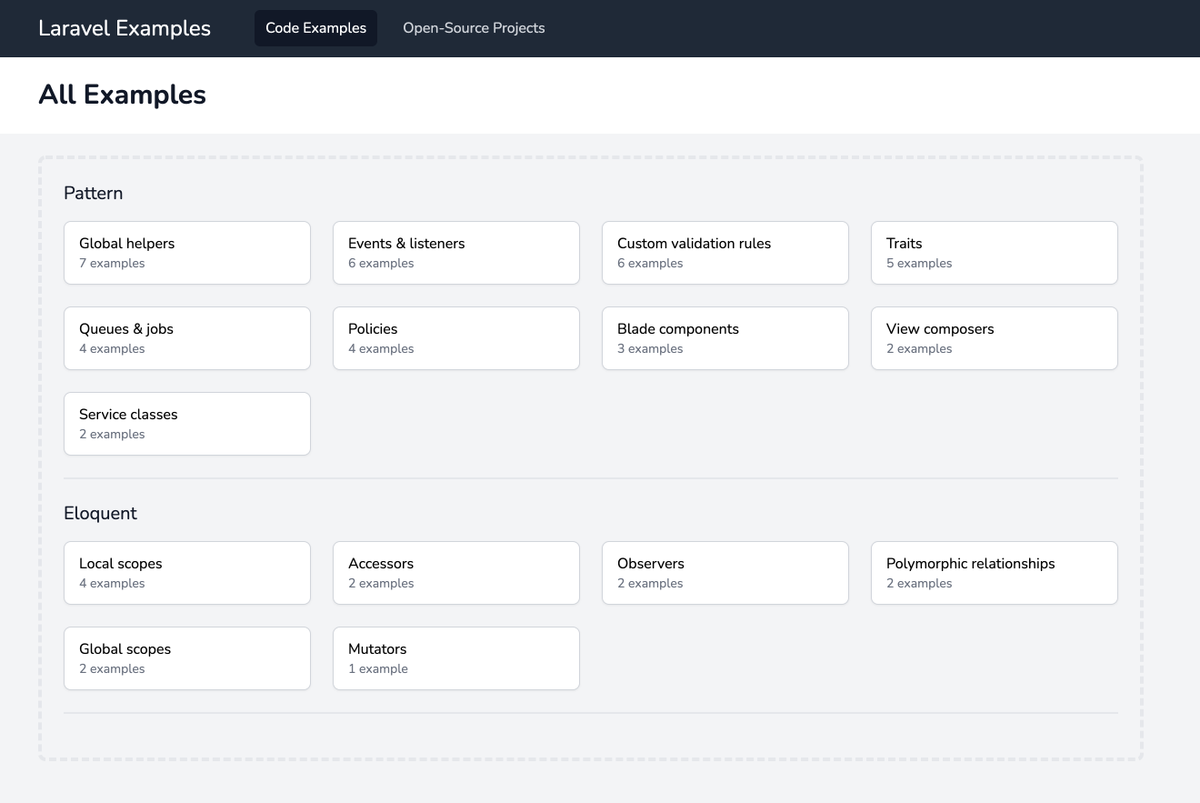Screen dimensions: 1200x803
Task: Open the Polymorphic relationships card
Action: coord(994,573)
